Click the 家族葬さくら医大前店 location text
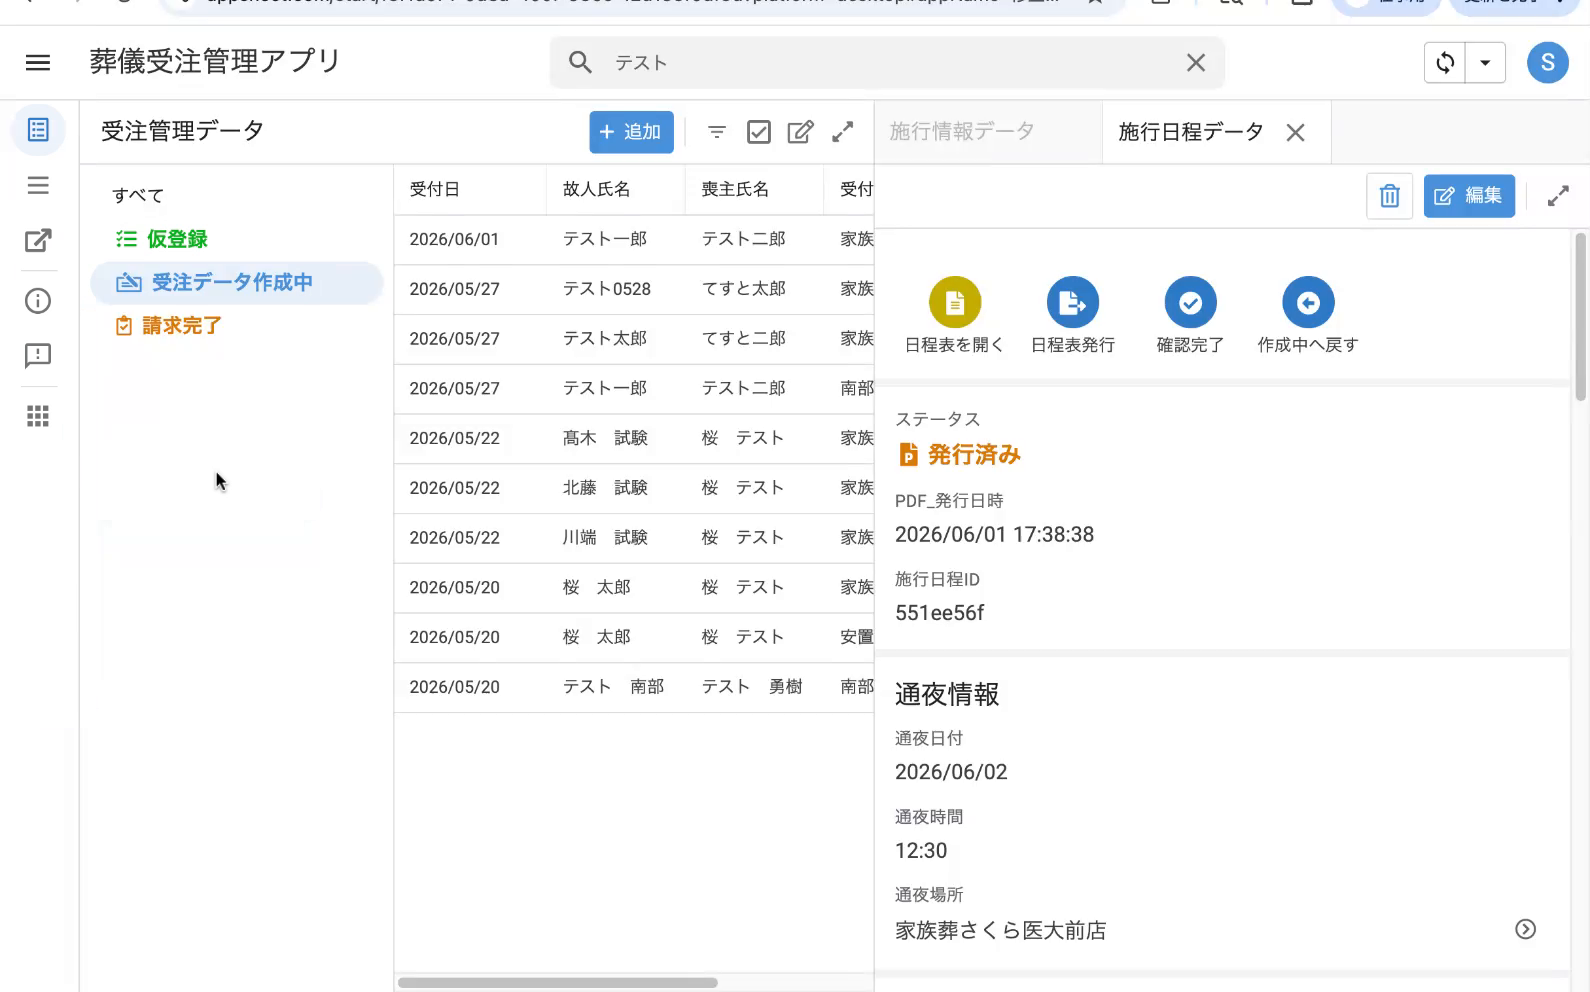 click(1000, 930)
